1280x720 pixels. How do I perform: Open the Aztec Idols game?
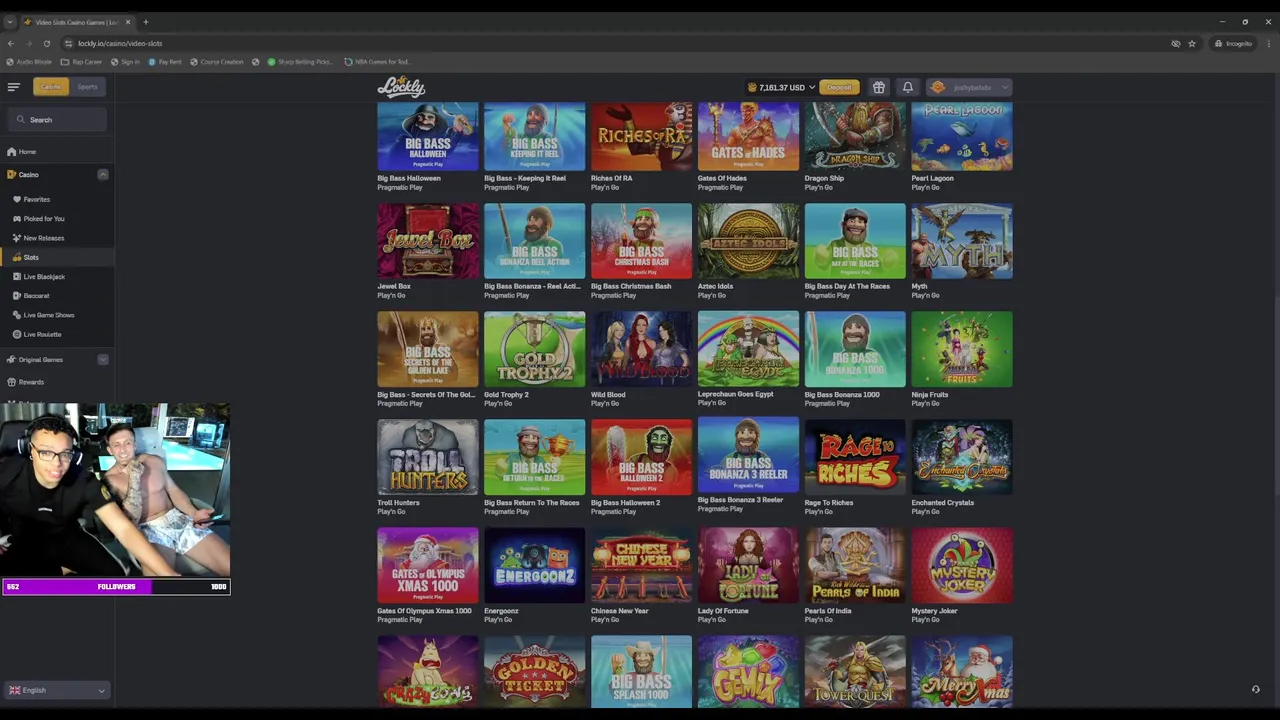[x=748, y=241]
